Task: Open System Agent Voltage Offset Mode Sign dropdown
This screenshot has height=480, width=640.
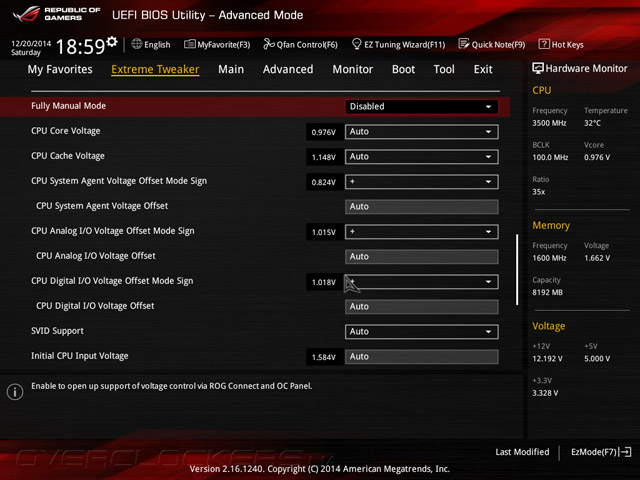Action: pyautogui.click(x=422, y=182)
